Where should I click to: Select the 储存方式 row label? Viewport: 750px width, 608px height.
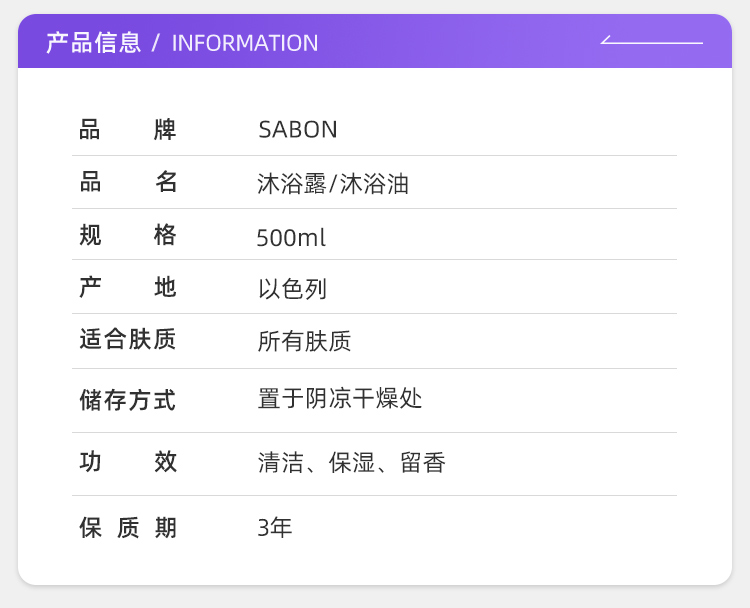coord(128,401)
